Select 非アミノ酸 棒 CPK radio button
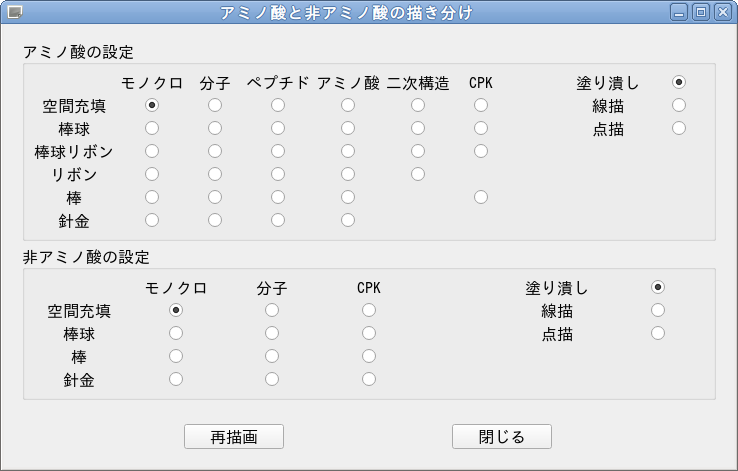 click(369, 356)
